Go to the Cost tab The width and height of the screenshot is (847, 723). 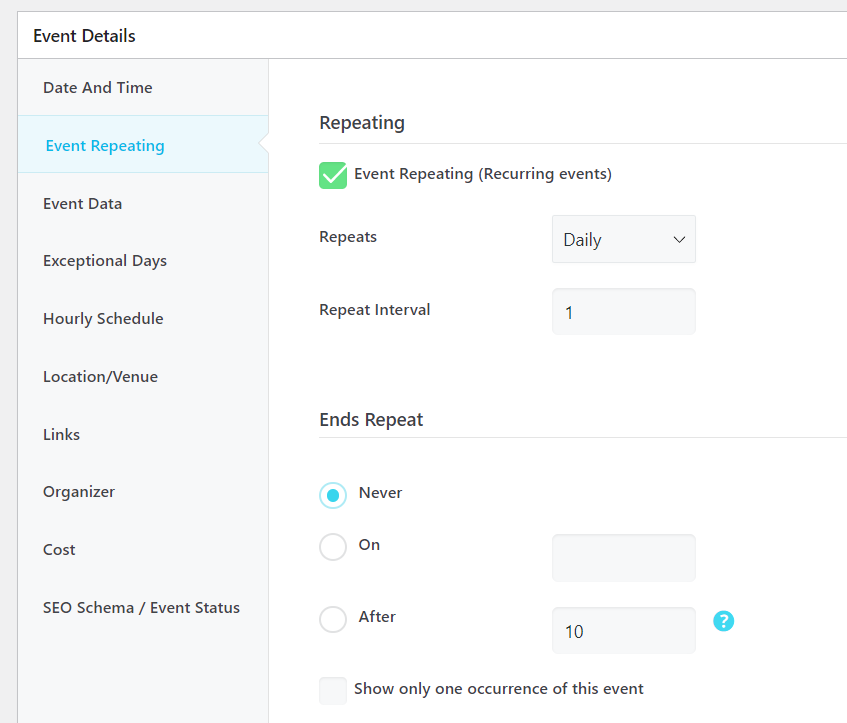tap(59, 550)
